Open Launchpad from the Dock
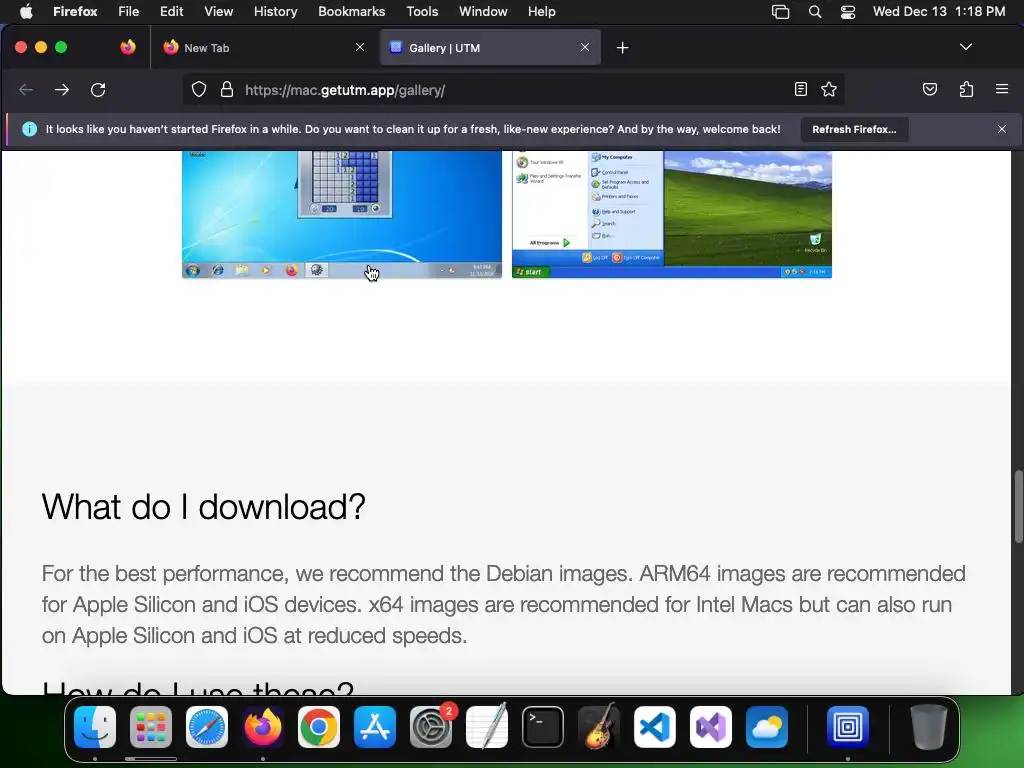 click(151, 727)
